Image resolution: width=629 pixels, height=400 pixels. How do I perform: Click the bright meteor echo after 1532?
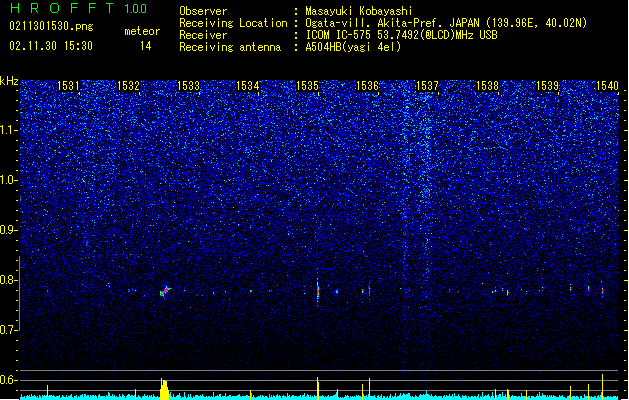click(x=164, y=291)
